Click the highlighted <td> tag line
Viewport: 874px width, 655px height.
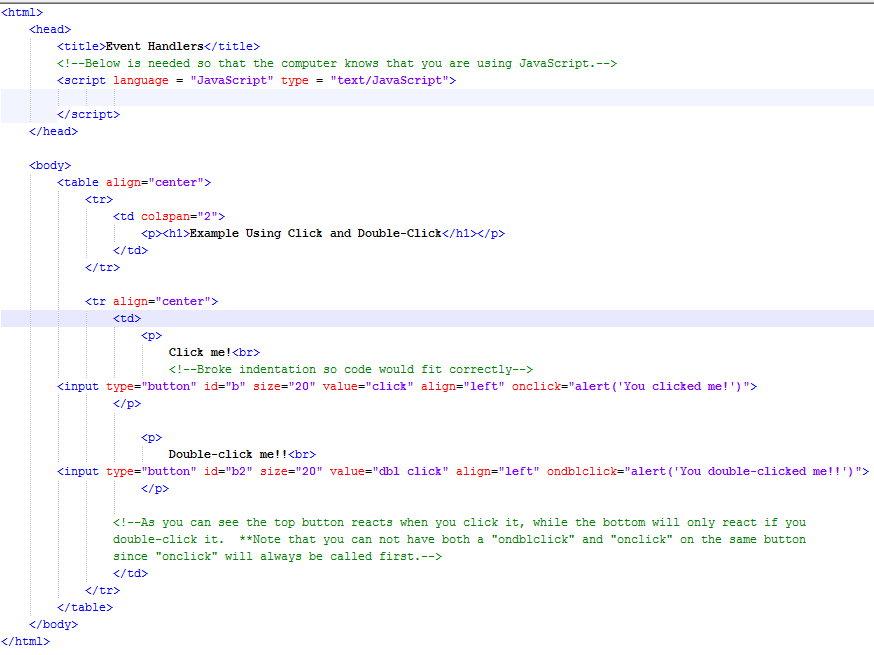437,318
